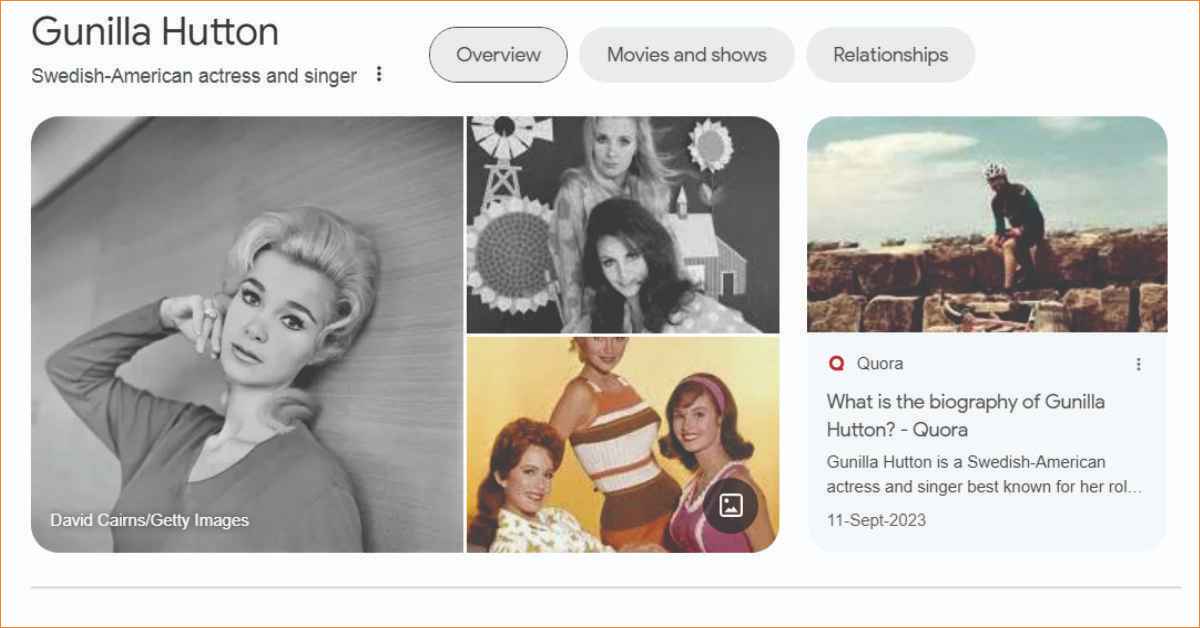Select the Overview tab

pos(498,55)
